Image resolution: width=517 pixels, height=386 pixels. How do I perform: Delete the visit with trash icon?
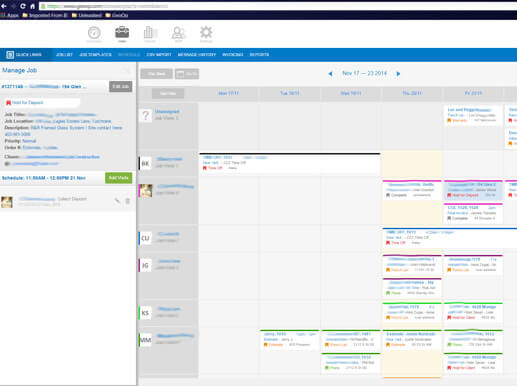tap(127, 201)
